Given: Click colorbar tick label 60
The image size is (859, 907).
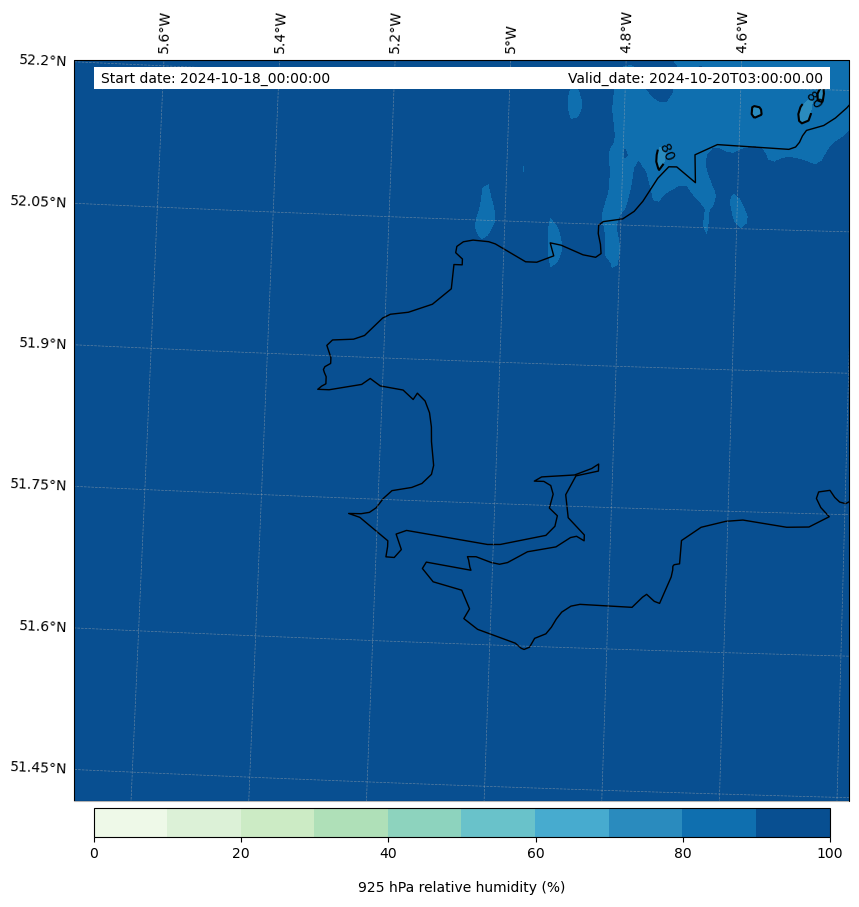Looking at the screenshot, I should click(x=535, y=853).
